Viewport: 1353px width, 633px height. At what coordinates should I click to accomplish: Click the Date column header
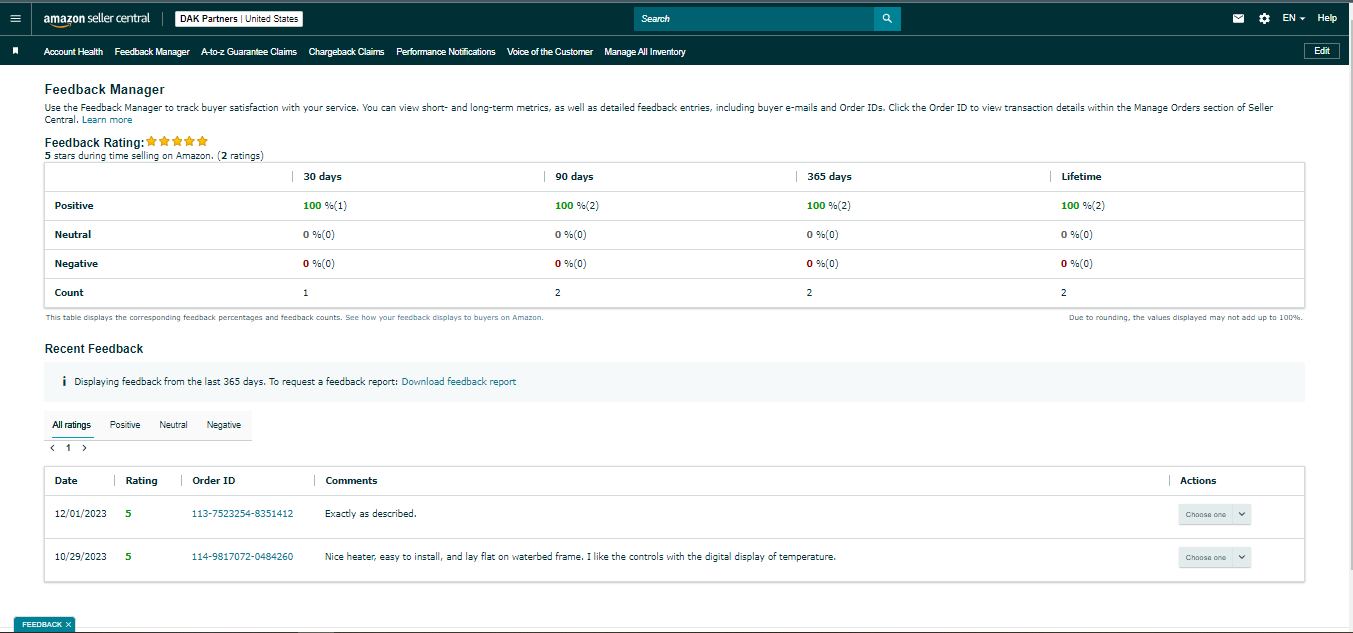66,481
